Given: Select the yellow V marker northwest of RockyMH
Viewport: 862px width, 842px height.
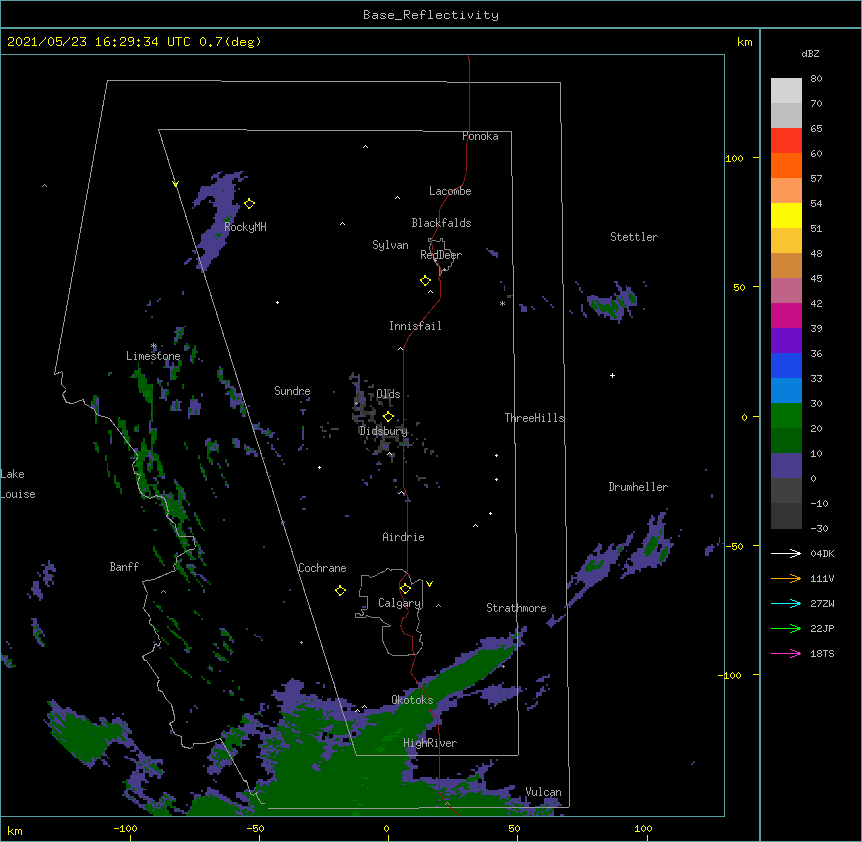Looking at the screenshot, I should pos(175,184).
